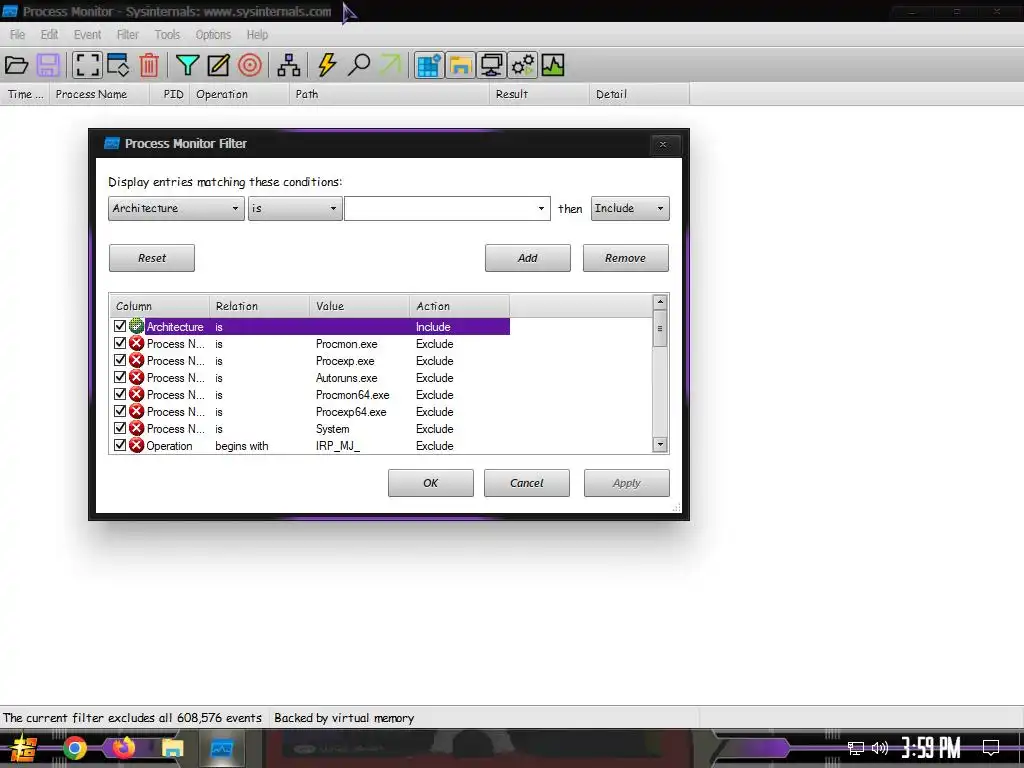Click the Start button on the taskbar
This screenshot has width=1024, height=768.
24,748
